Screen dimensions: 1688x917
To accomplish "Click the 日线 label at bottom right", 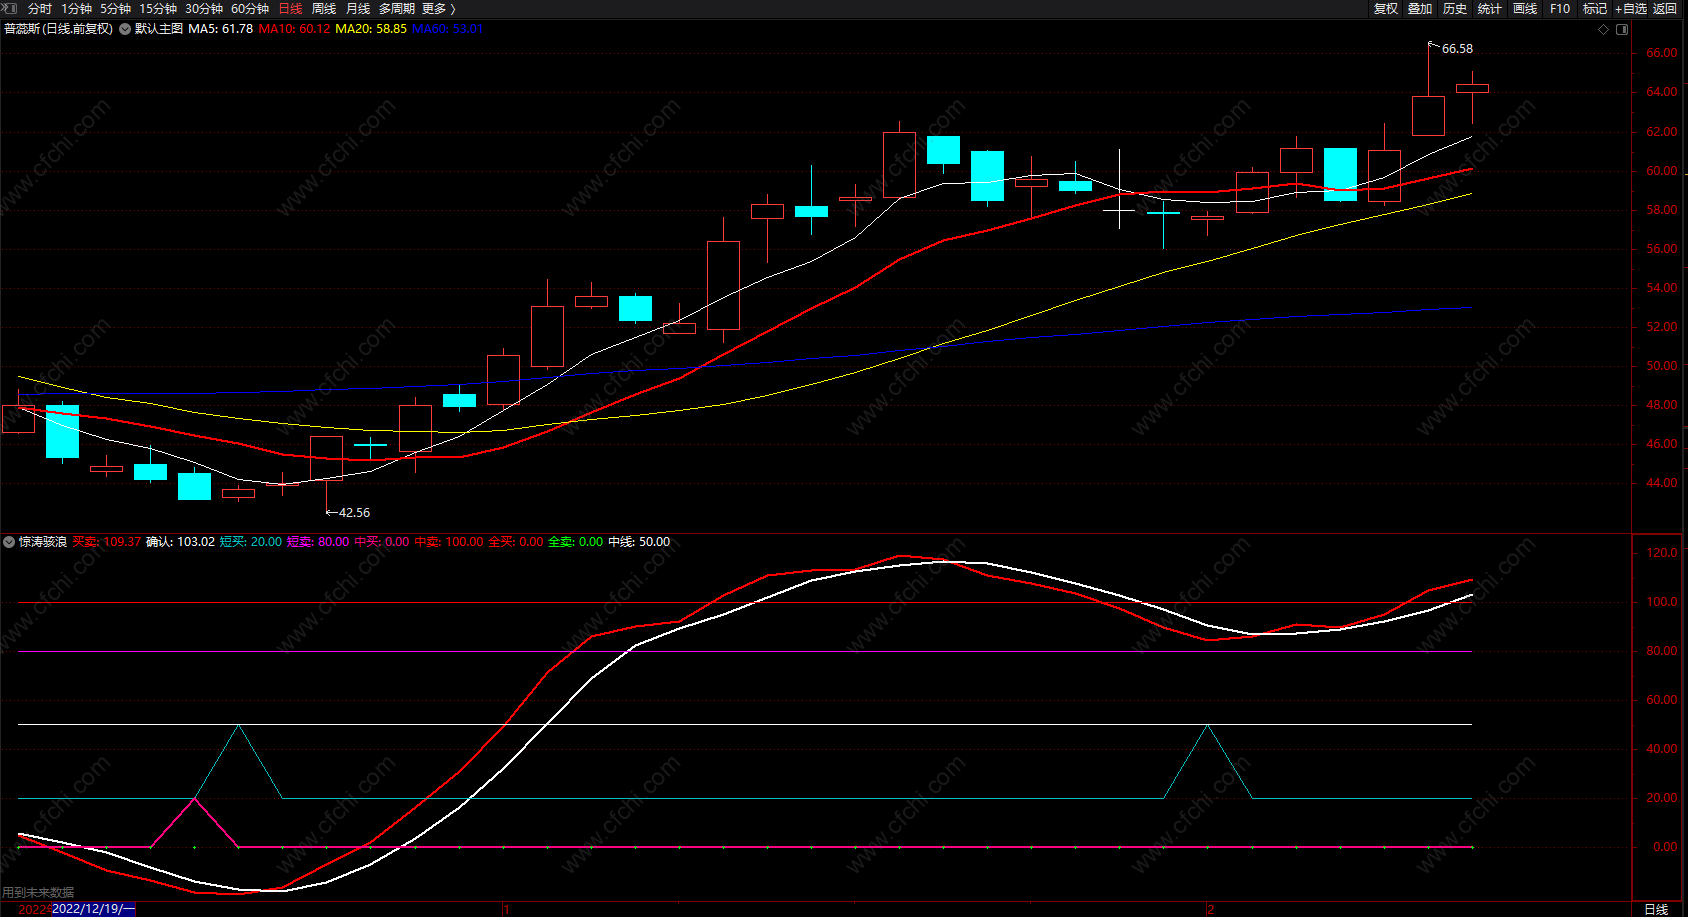I will tap(1656, 909).
